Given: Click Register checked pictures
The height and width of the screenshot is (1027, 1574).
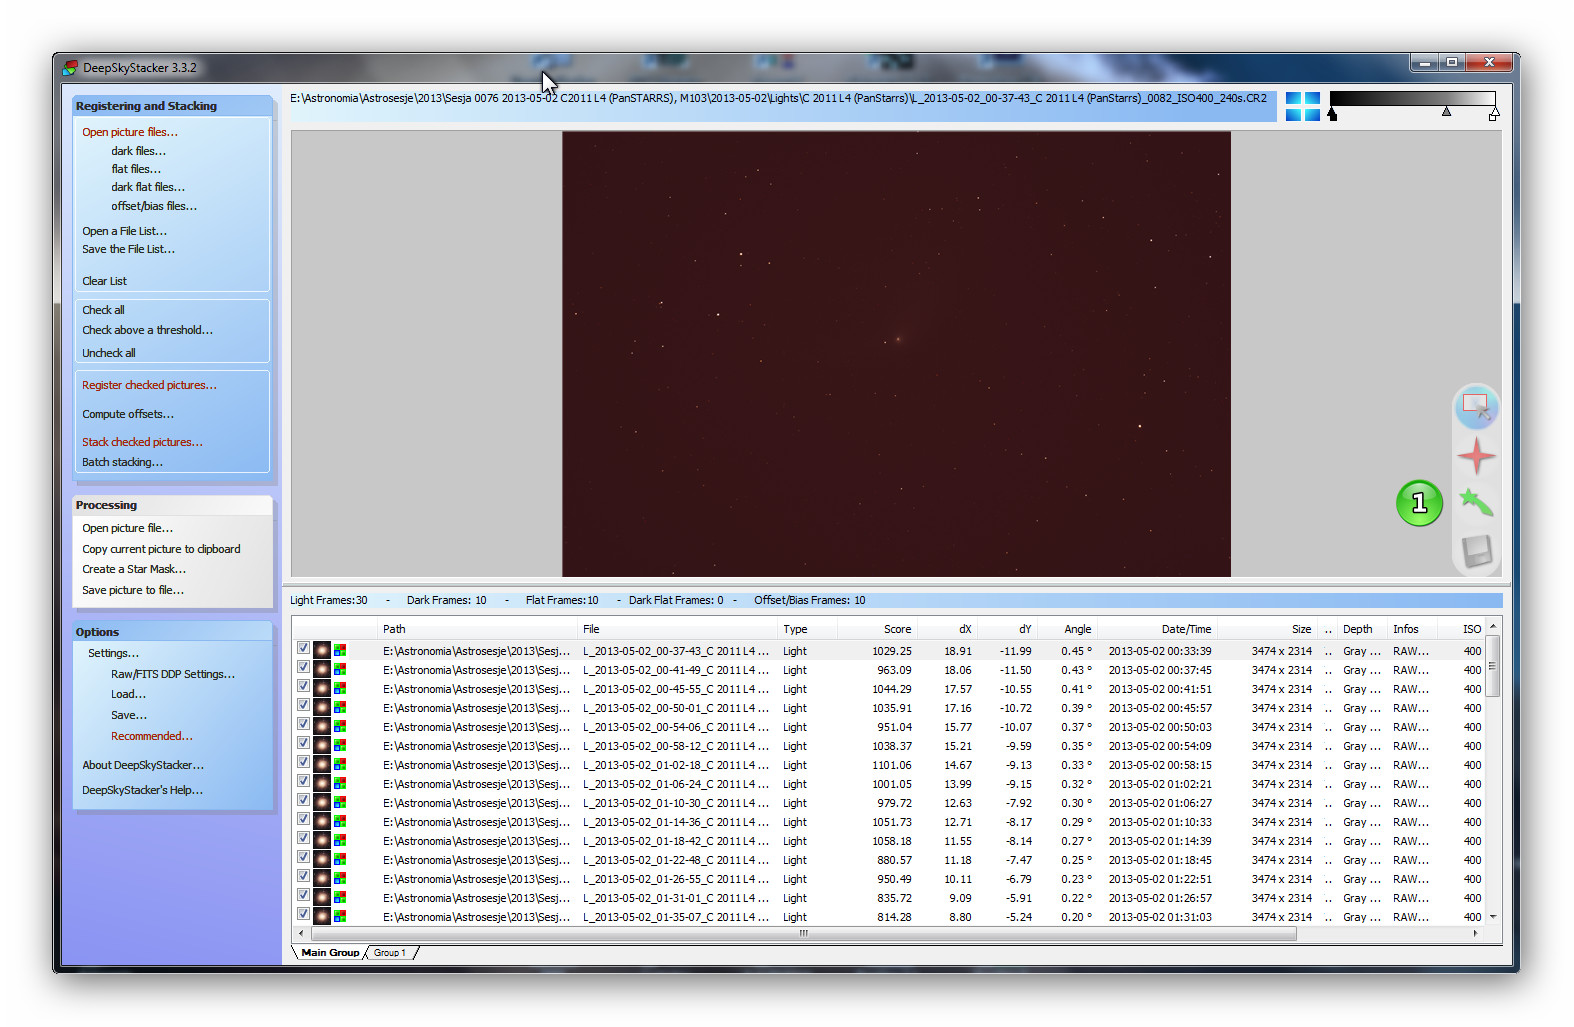Looking at the screenshot, I should click(149, 385).
